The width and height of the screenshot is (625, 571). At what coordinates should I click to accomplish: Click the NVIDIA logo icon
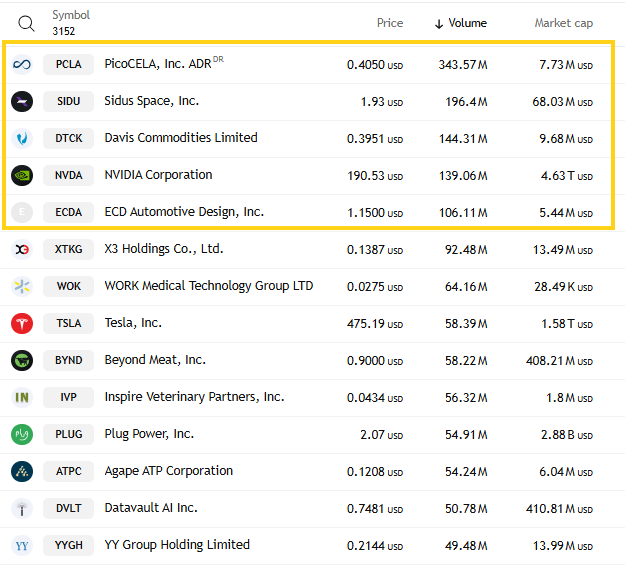22,175
